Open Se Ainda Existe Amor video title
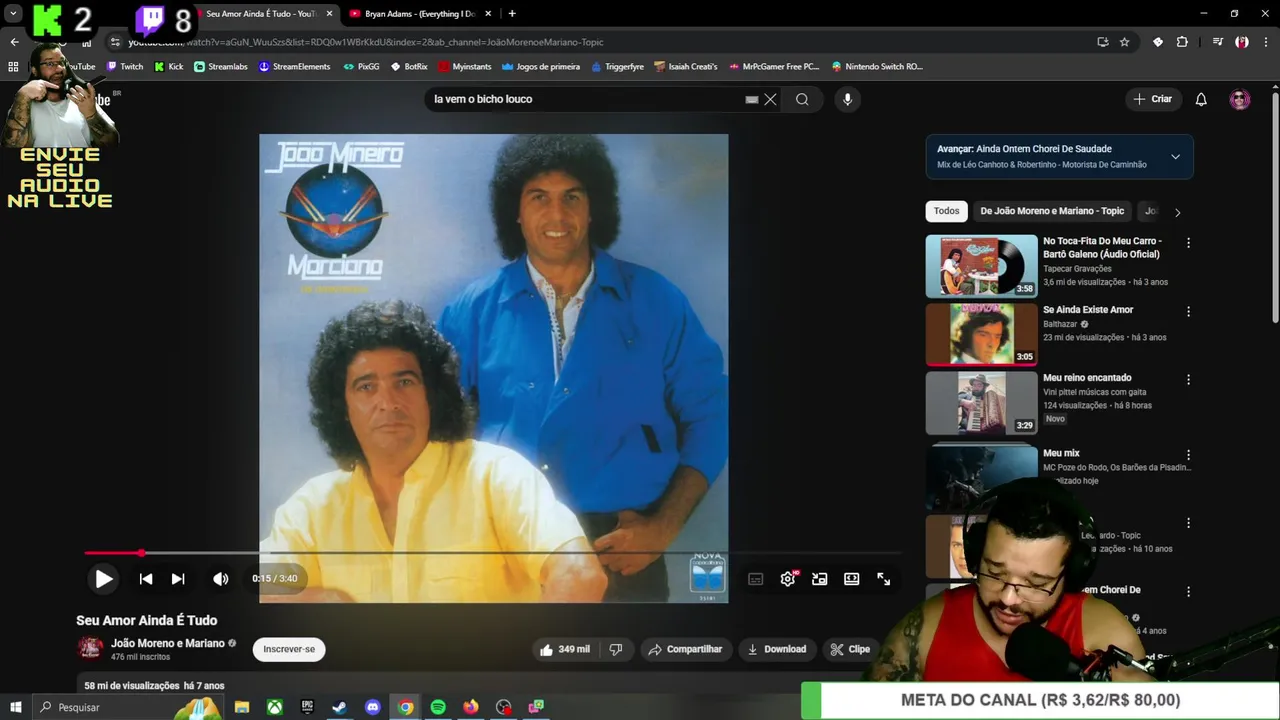 tap(1088, 310)
